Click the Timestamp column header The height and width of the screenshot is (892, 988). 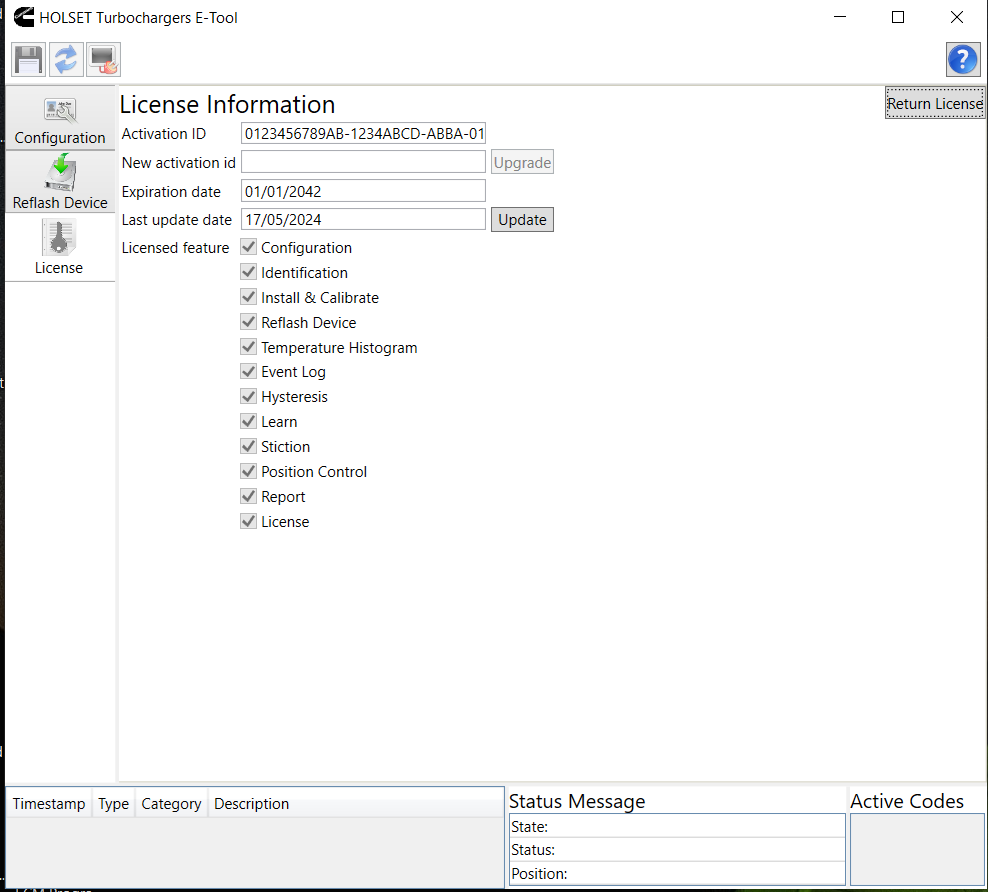(x=49, y=804)
